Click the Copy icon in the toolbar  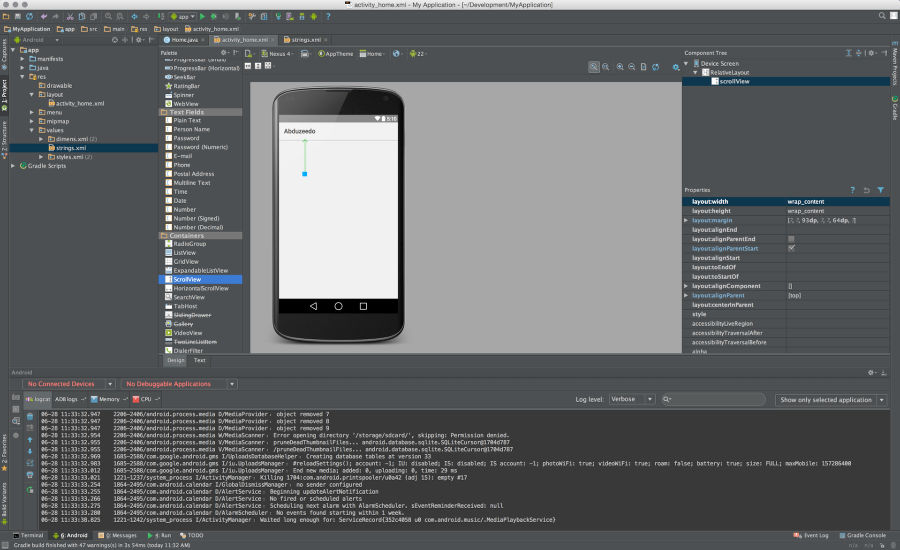click(82, 17)
